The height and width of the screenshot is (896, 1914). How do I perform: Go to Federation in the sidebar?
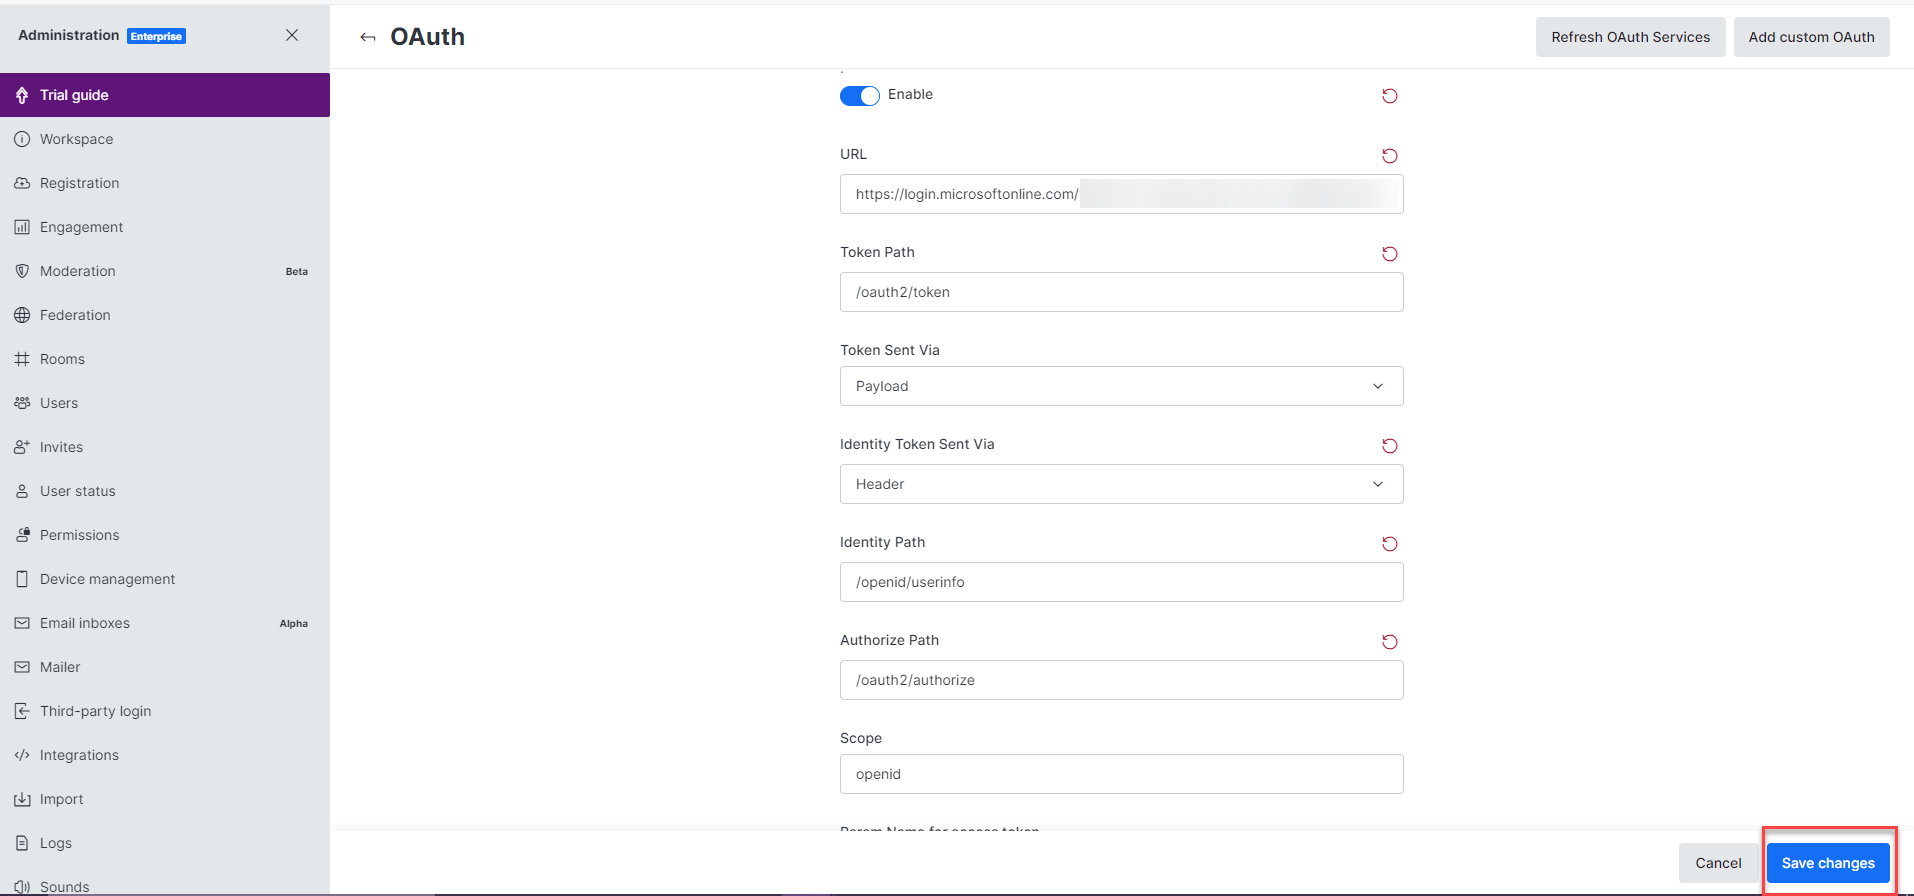(75, 315)
